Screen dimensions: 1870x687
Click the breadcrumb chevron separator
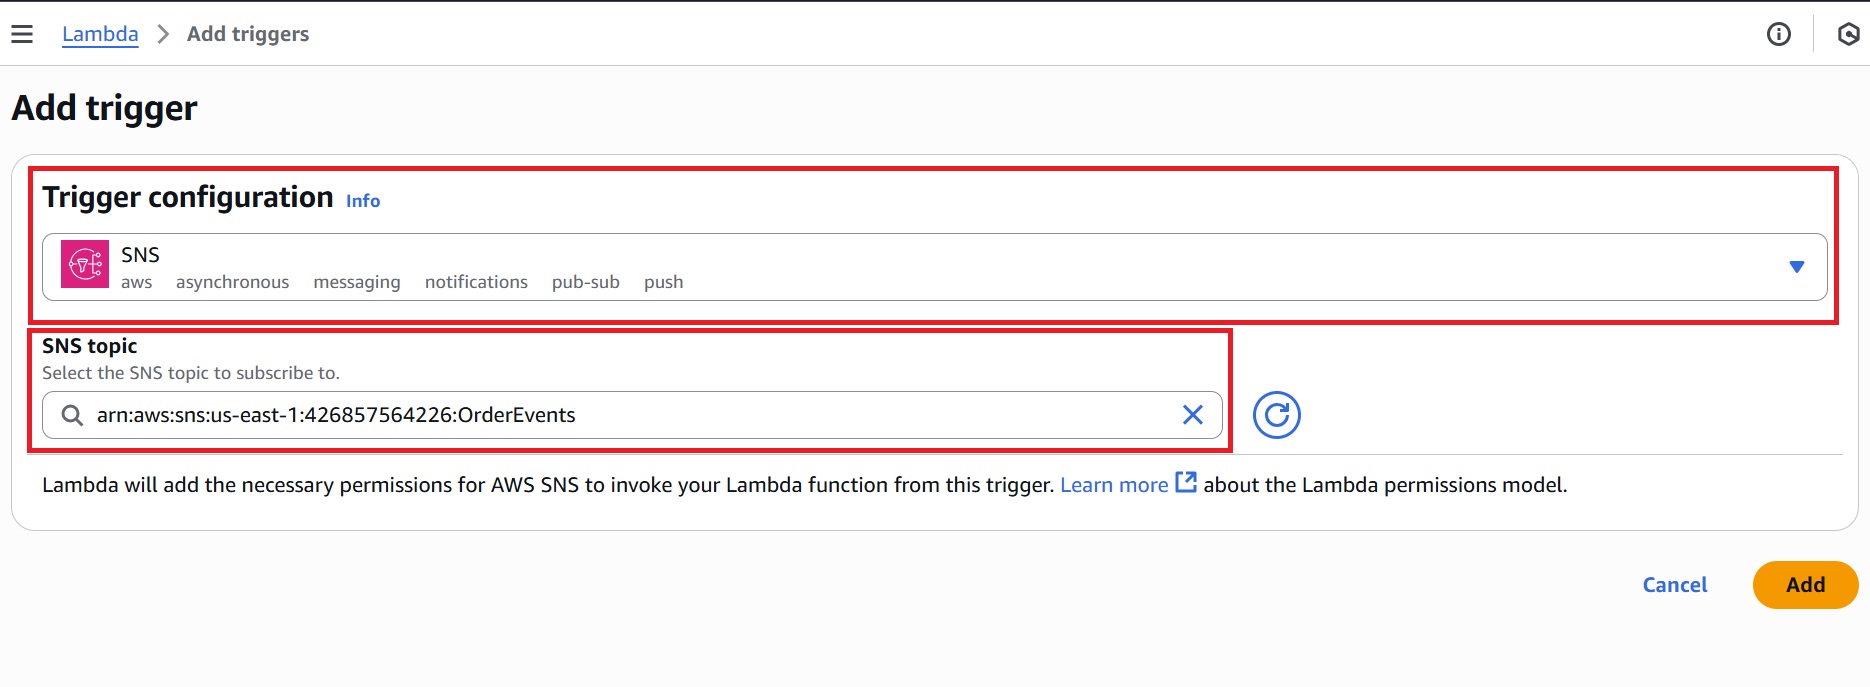163,34
